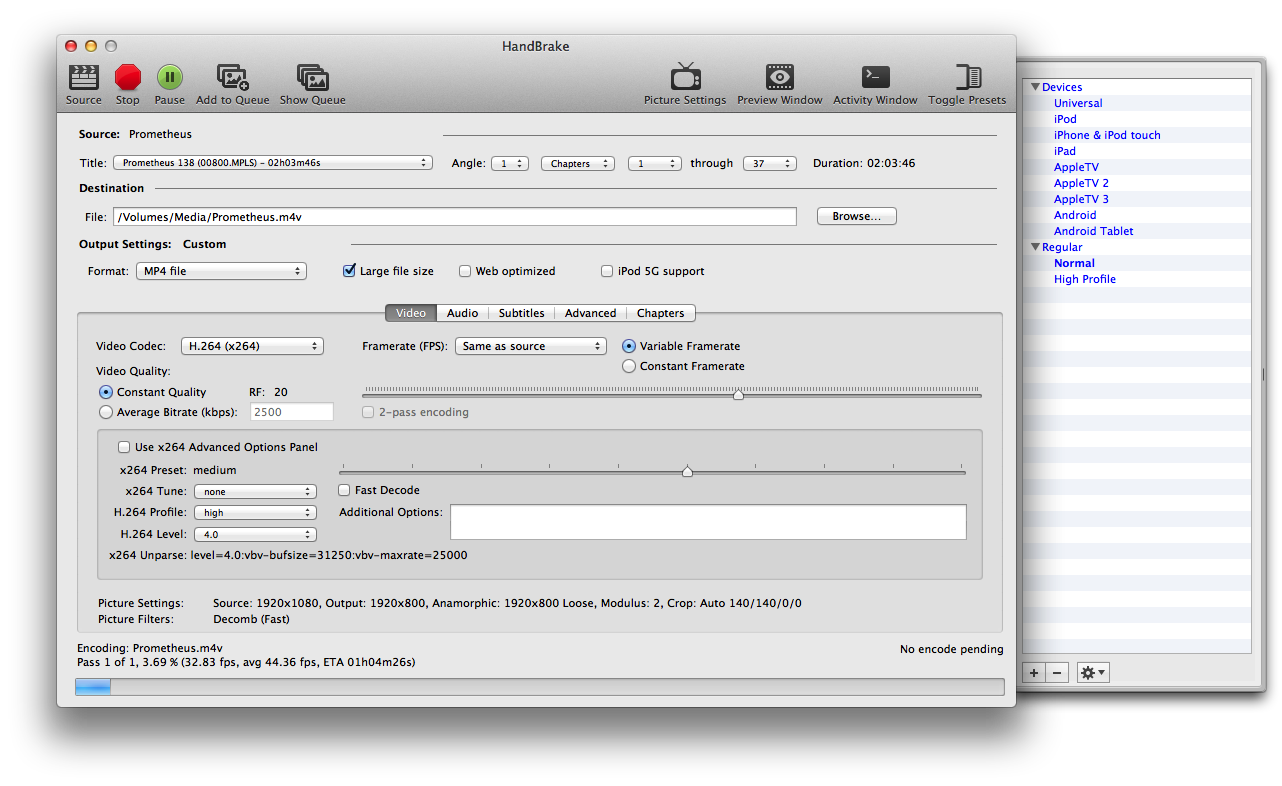
Task: Open the presets gear menu
Action: click(x=1092, y=673)
